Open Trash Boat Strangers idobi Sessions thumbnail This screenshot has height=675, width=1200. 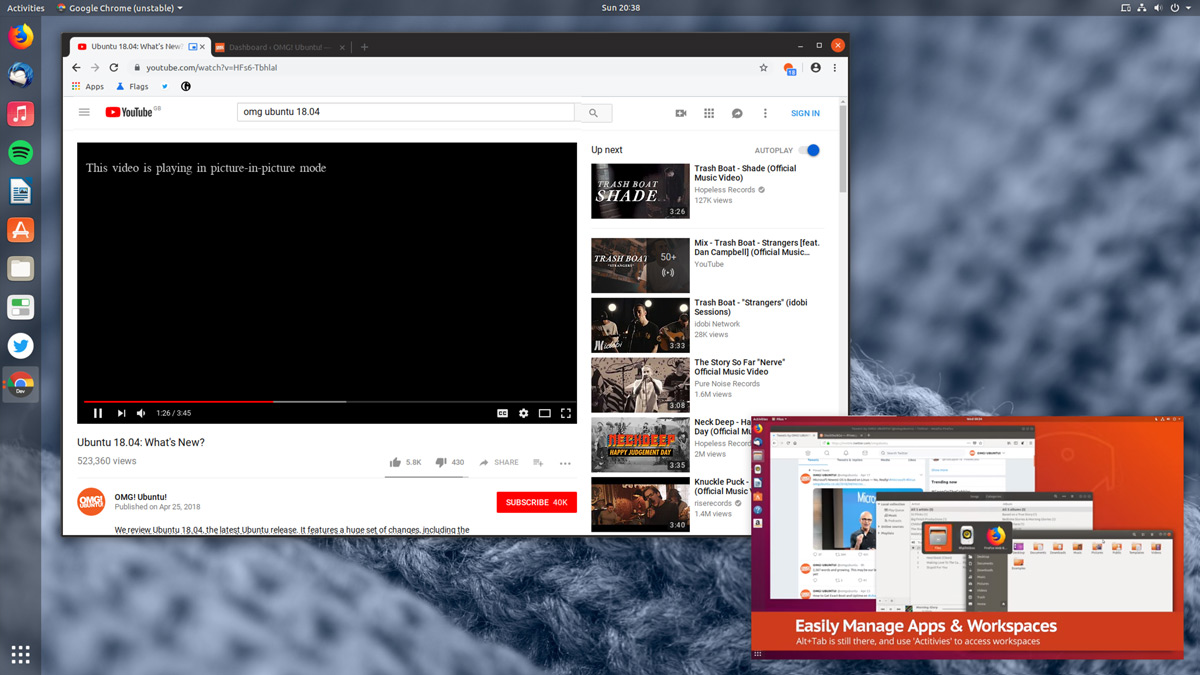640,325
